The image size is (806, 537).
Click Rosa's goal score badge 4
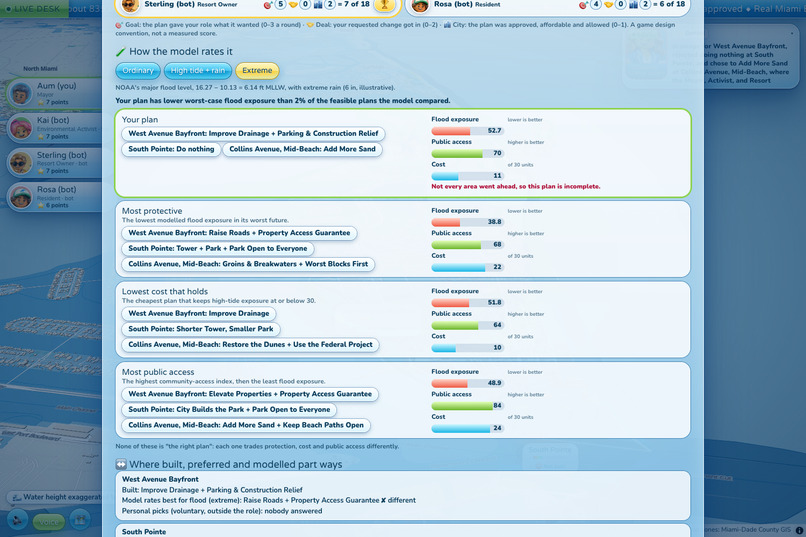[595, 4]
